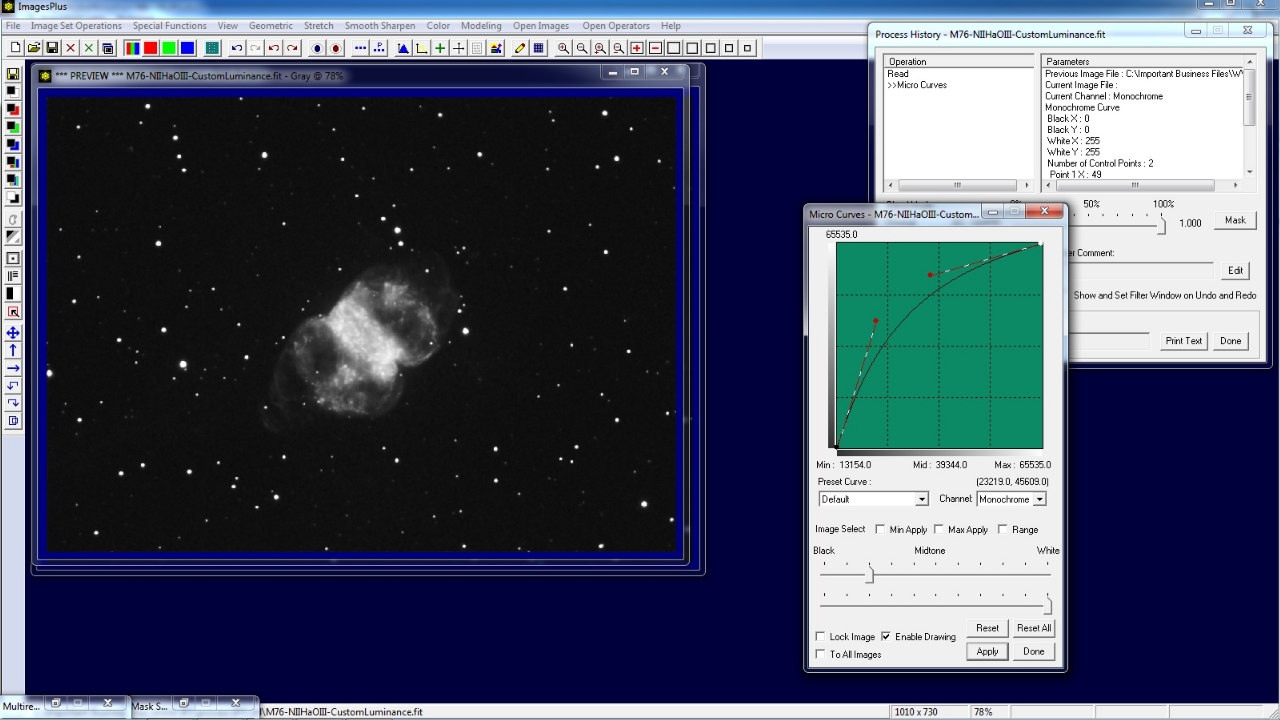Click the red undo arrow icon
This screenshot has height=720, width=1280.
pos(274,48)
